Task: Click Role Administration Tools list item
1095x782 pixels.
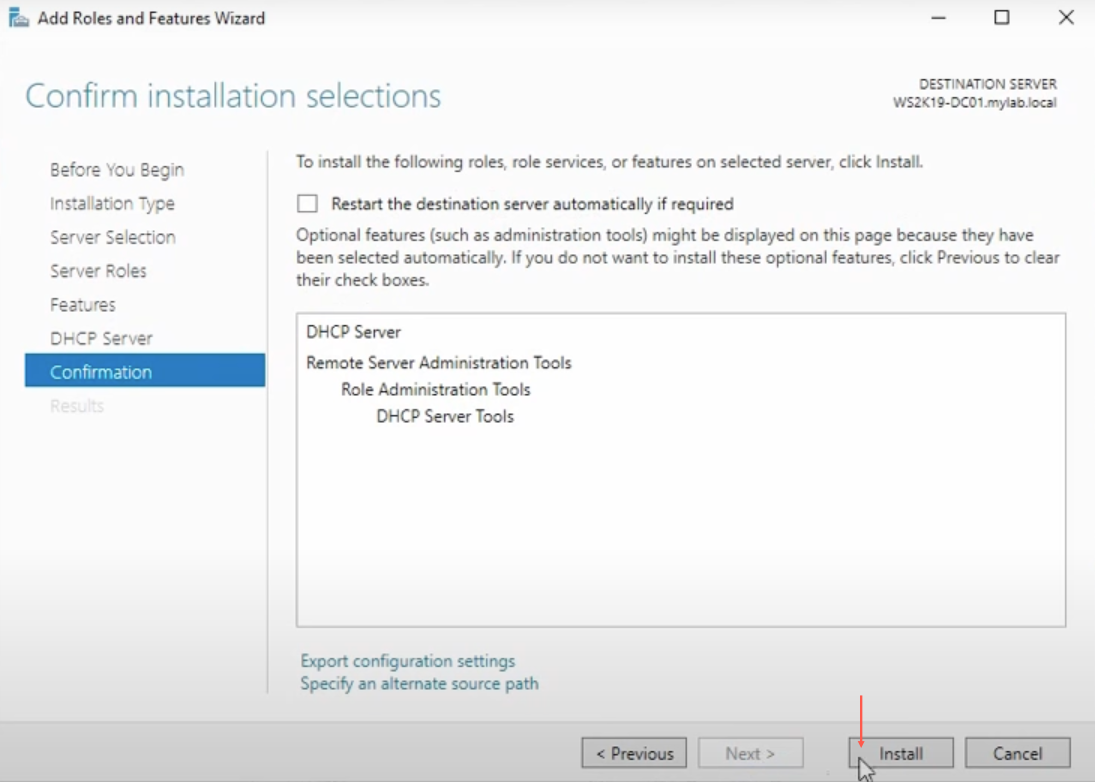Action: [436, 390]
